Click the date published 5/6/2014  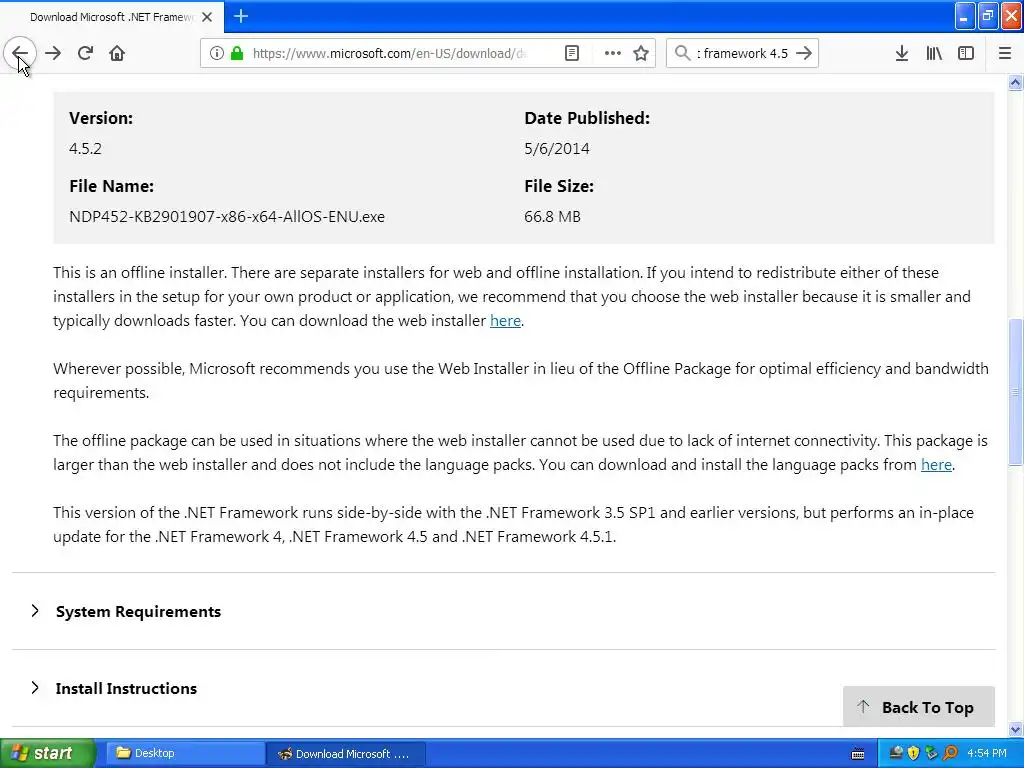[556, 149]
